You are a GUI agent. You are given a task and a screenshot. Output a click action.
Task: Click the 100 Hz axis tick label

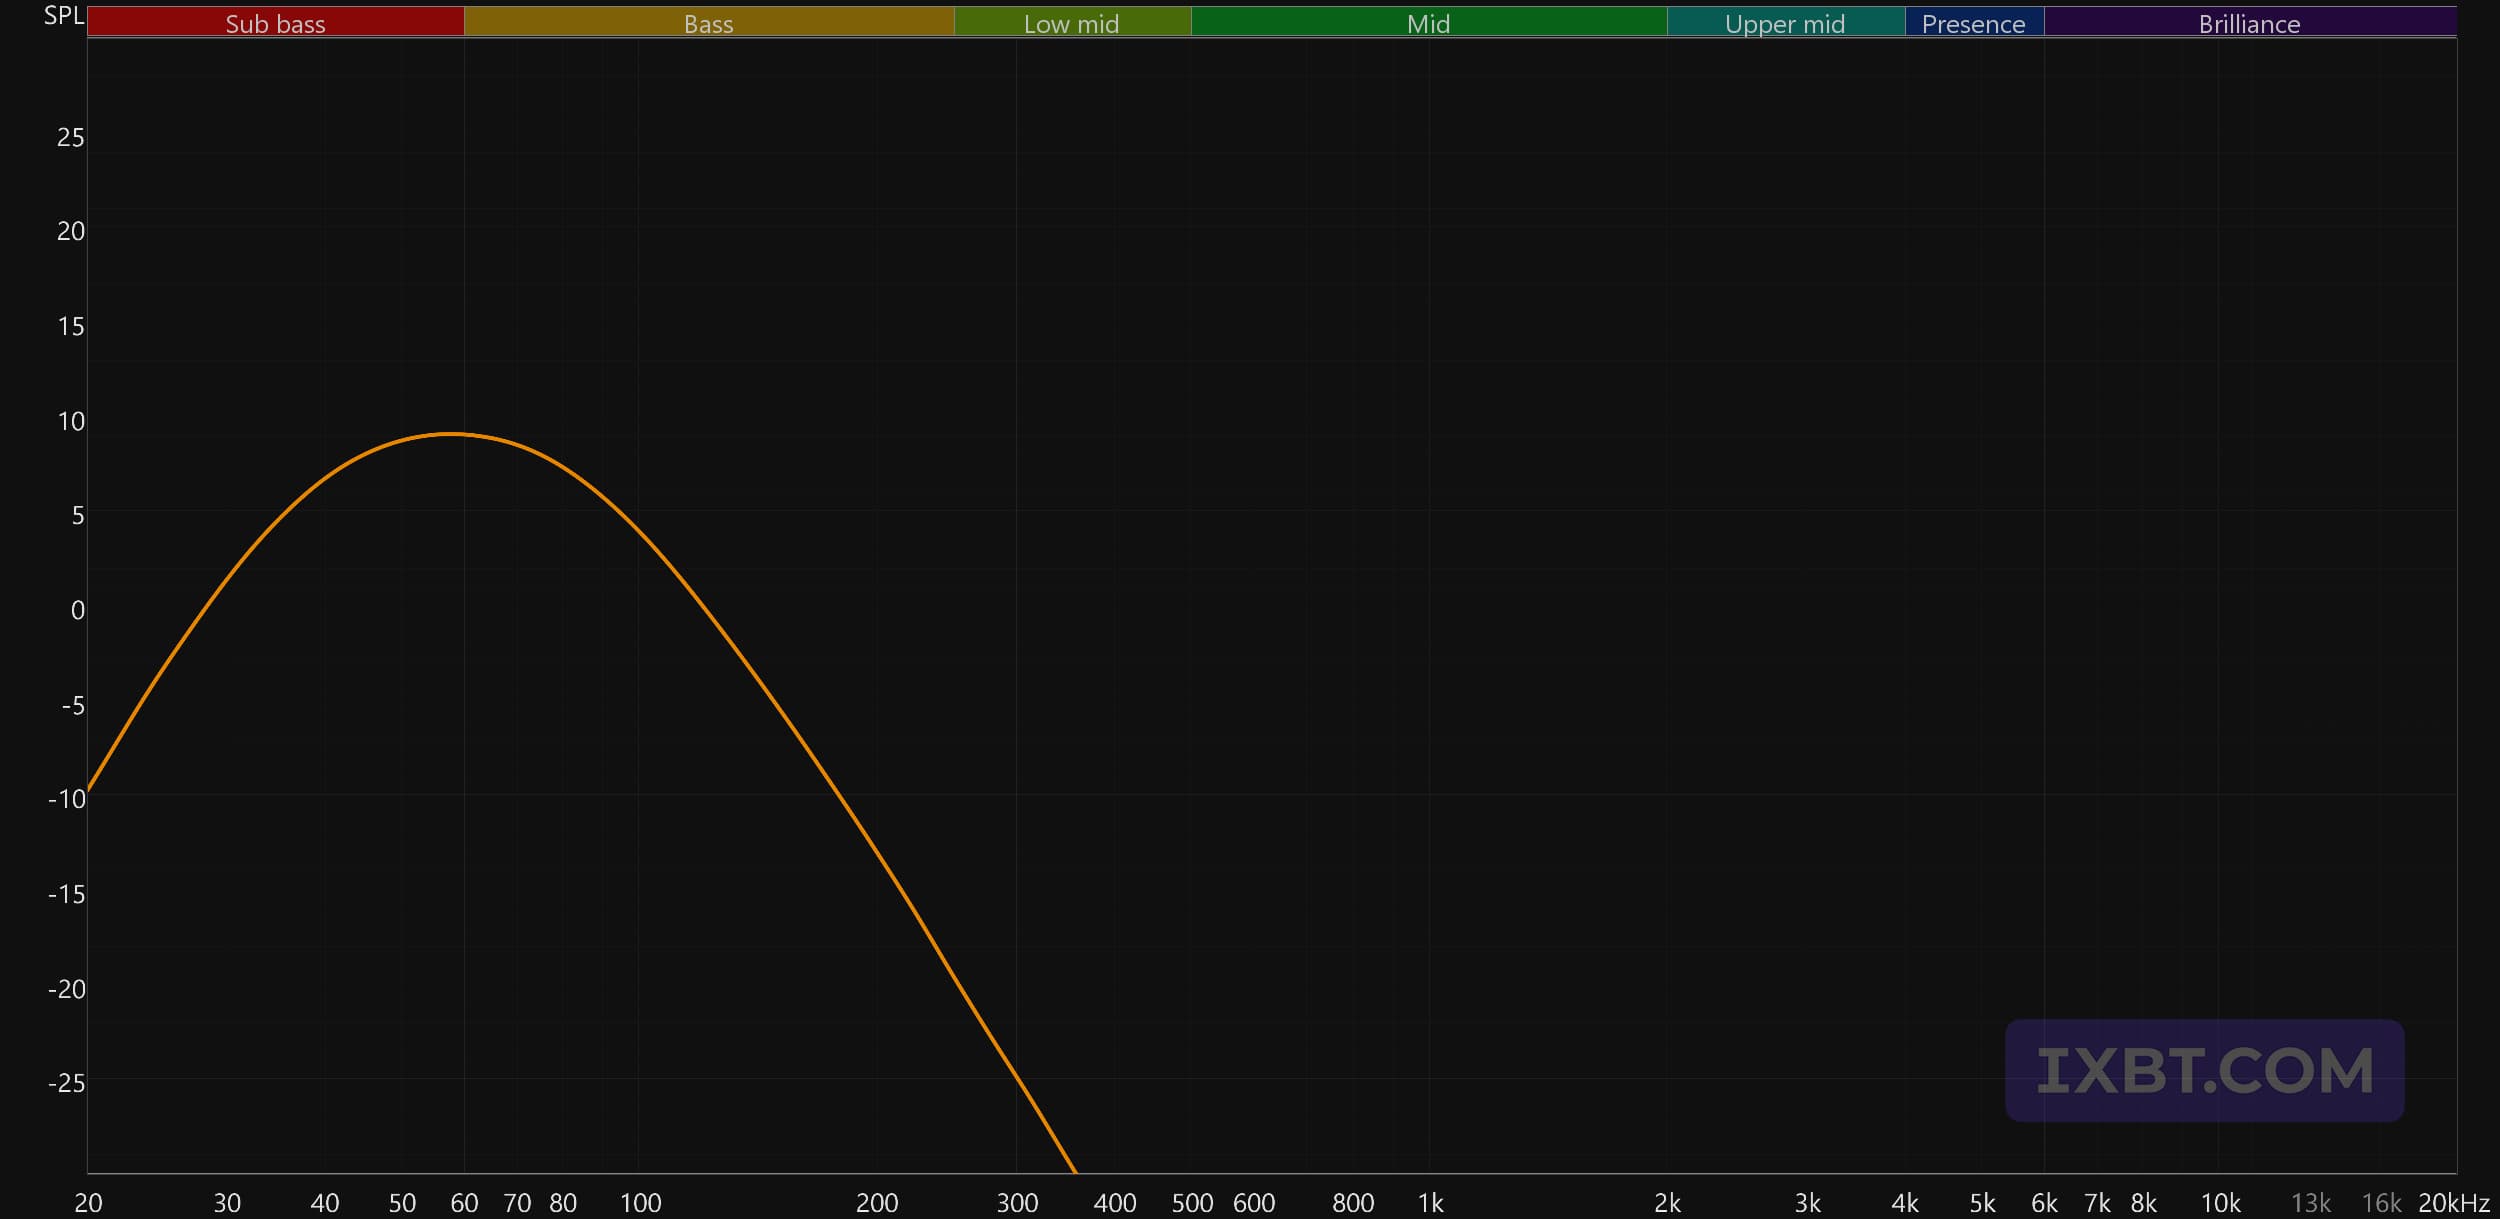click(x=640, y=1203)
